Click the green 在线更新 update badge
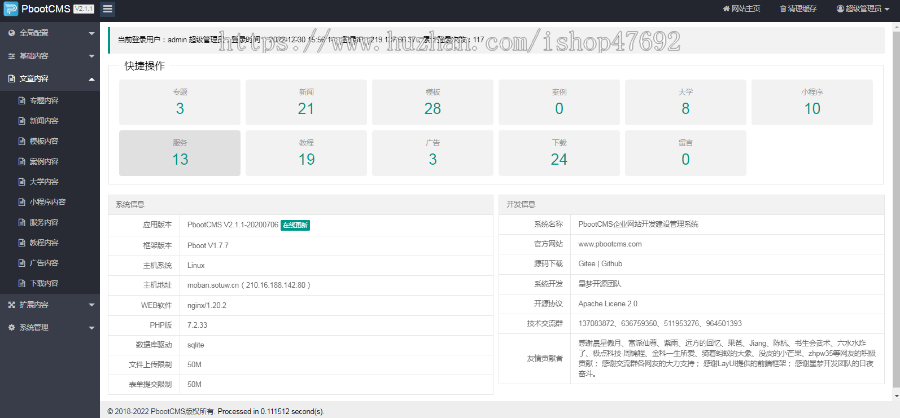The height and width of the screenshot is (418, 900). 296,225
